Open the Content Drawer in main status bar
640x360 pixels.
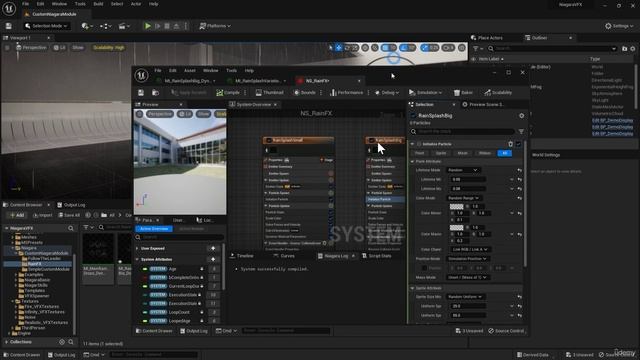click(22, 355)
